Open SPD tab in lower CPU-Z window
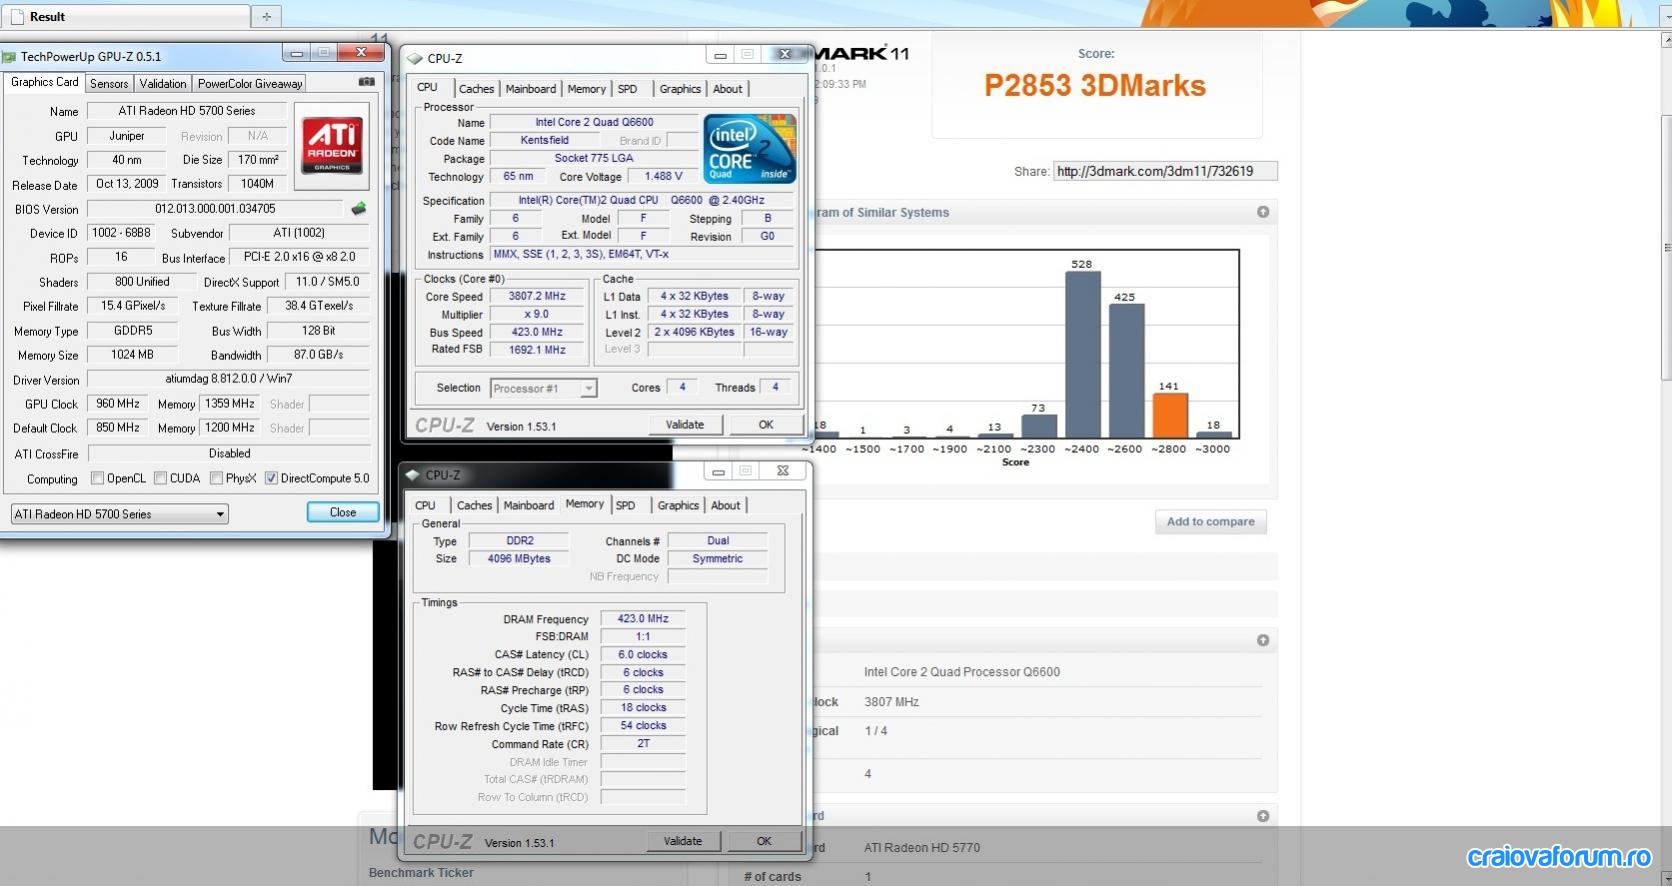This screenshot has width=1672, height=886. coord(625,506)
